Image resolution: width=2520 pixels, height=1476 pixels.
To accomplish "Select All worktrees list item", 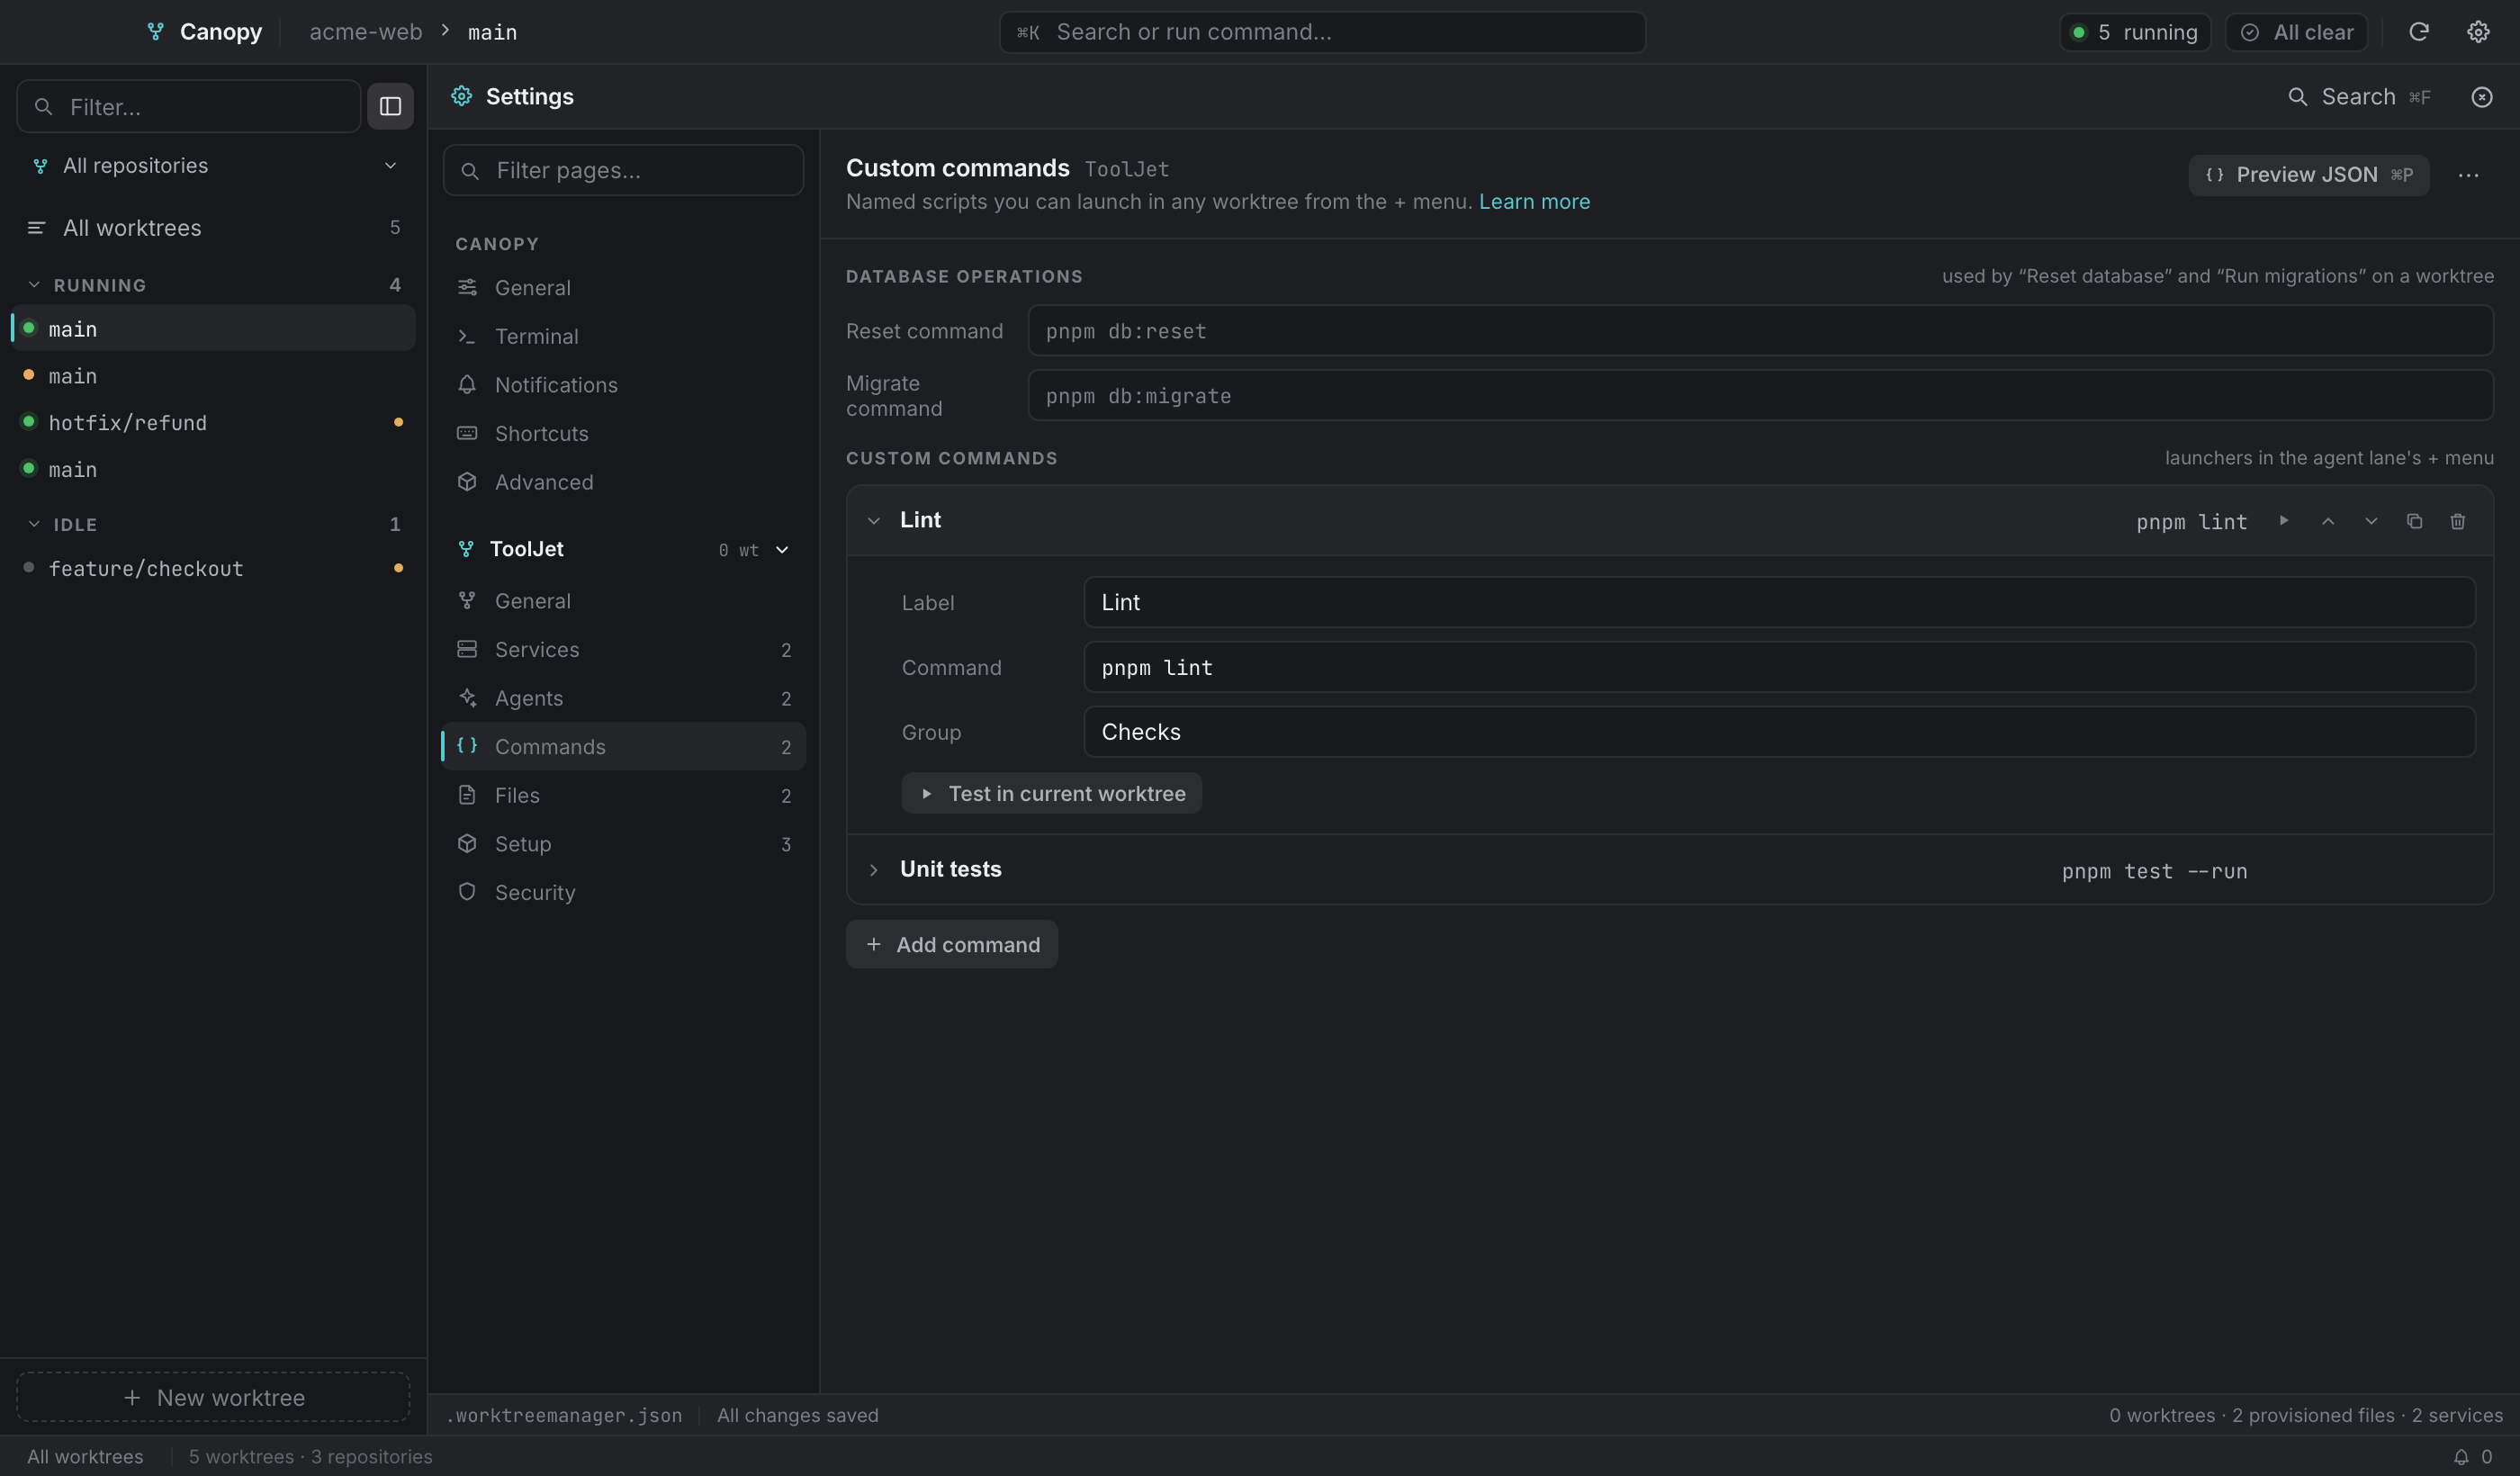I will tap(213, 228).
